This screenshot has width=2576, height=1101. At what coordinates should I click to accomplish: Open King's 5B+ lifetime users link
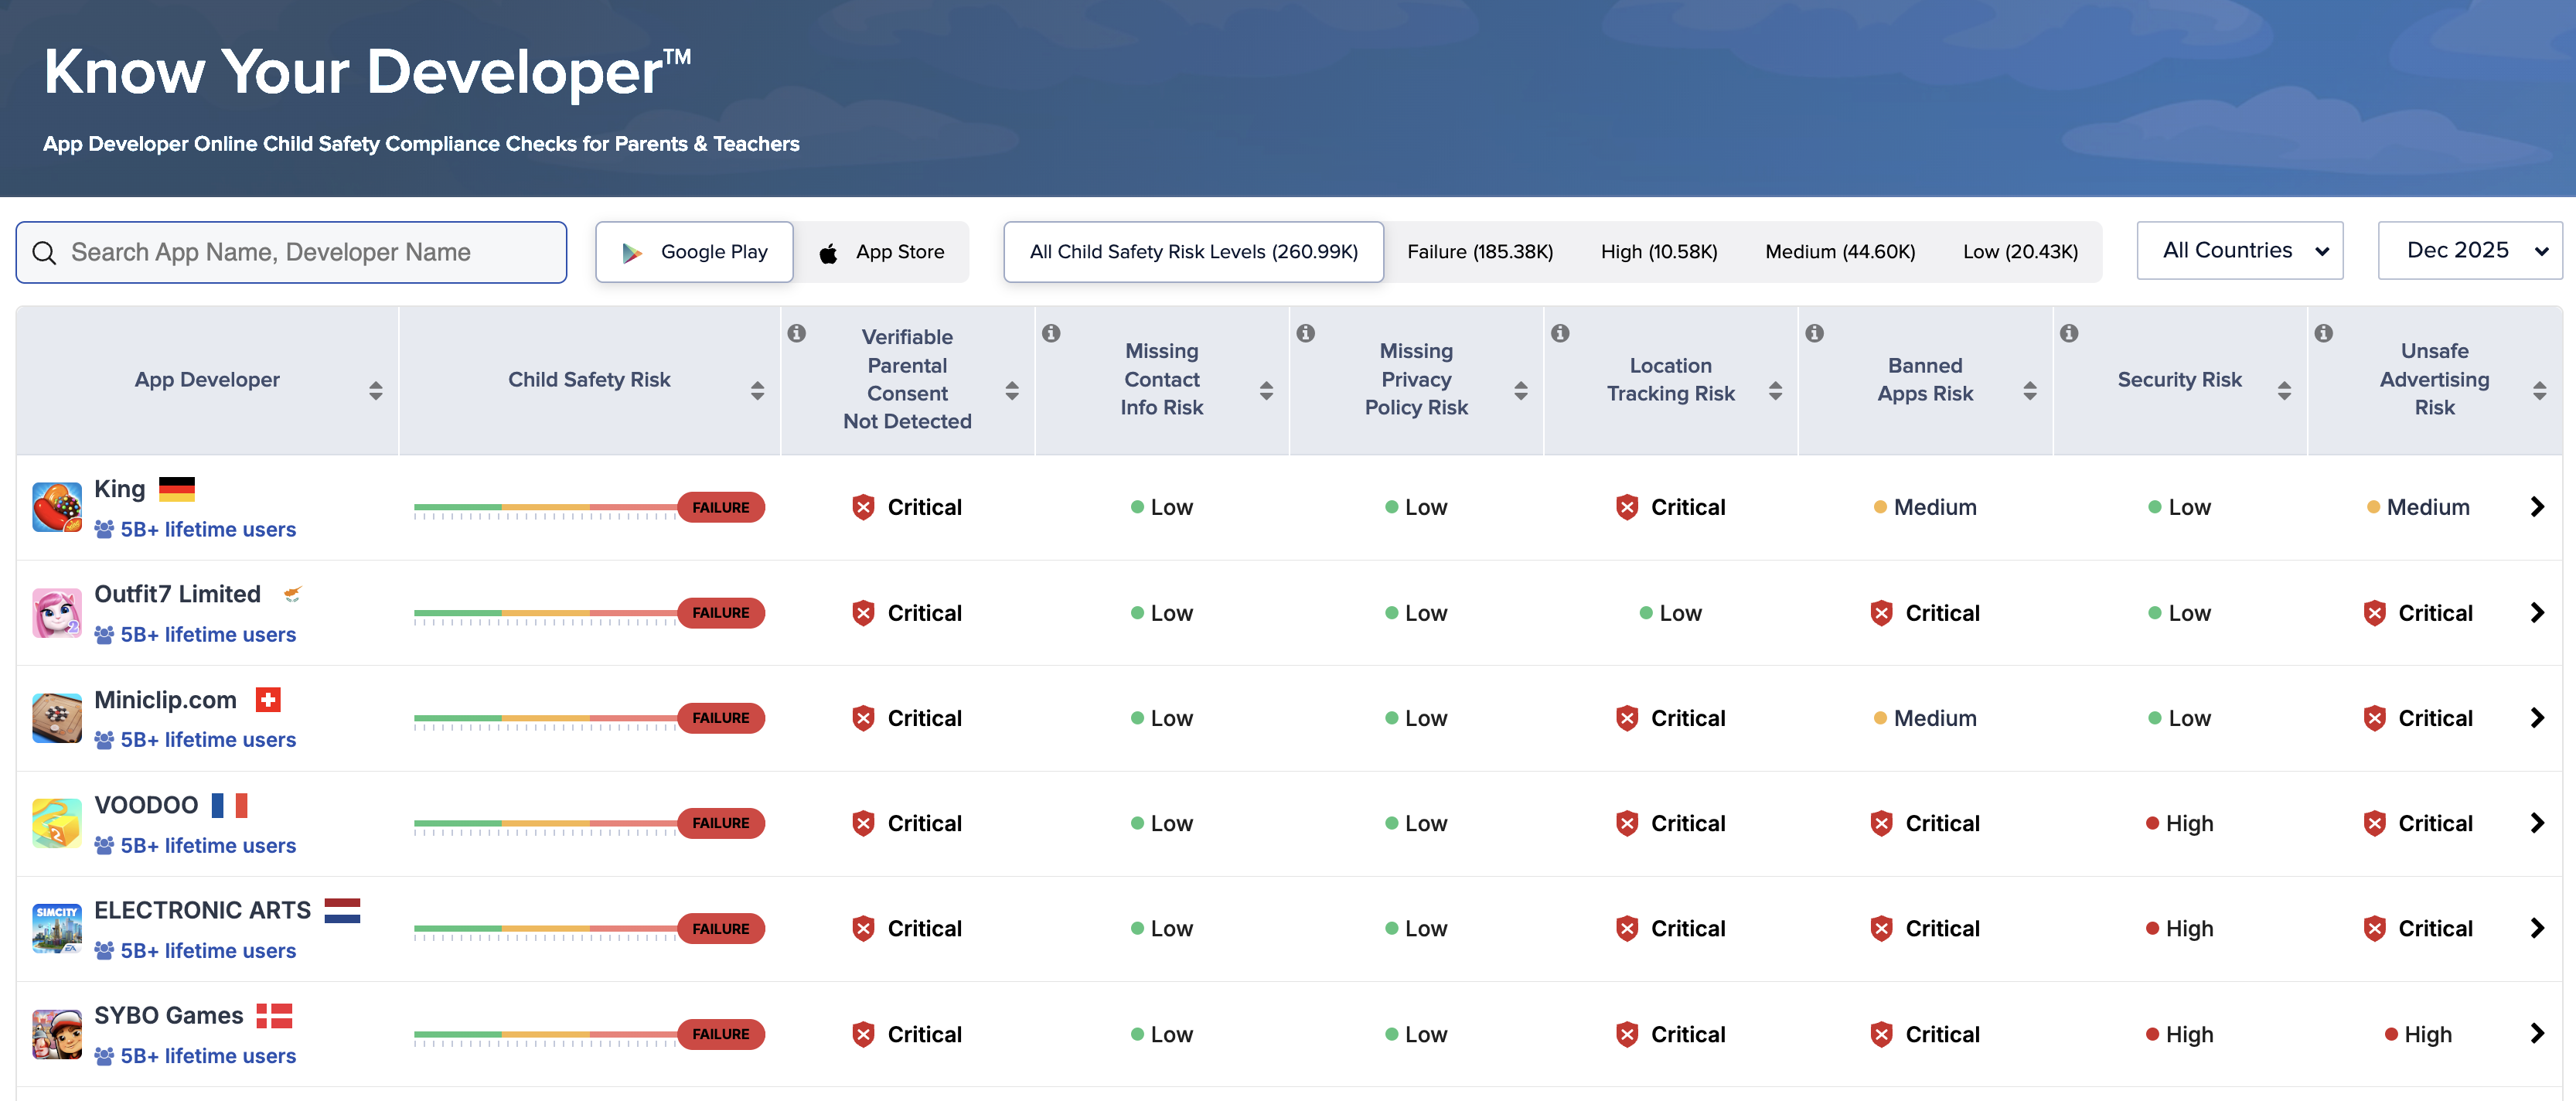(195, 529)
